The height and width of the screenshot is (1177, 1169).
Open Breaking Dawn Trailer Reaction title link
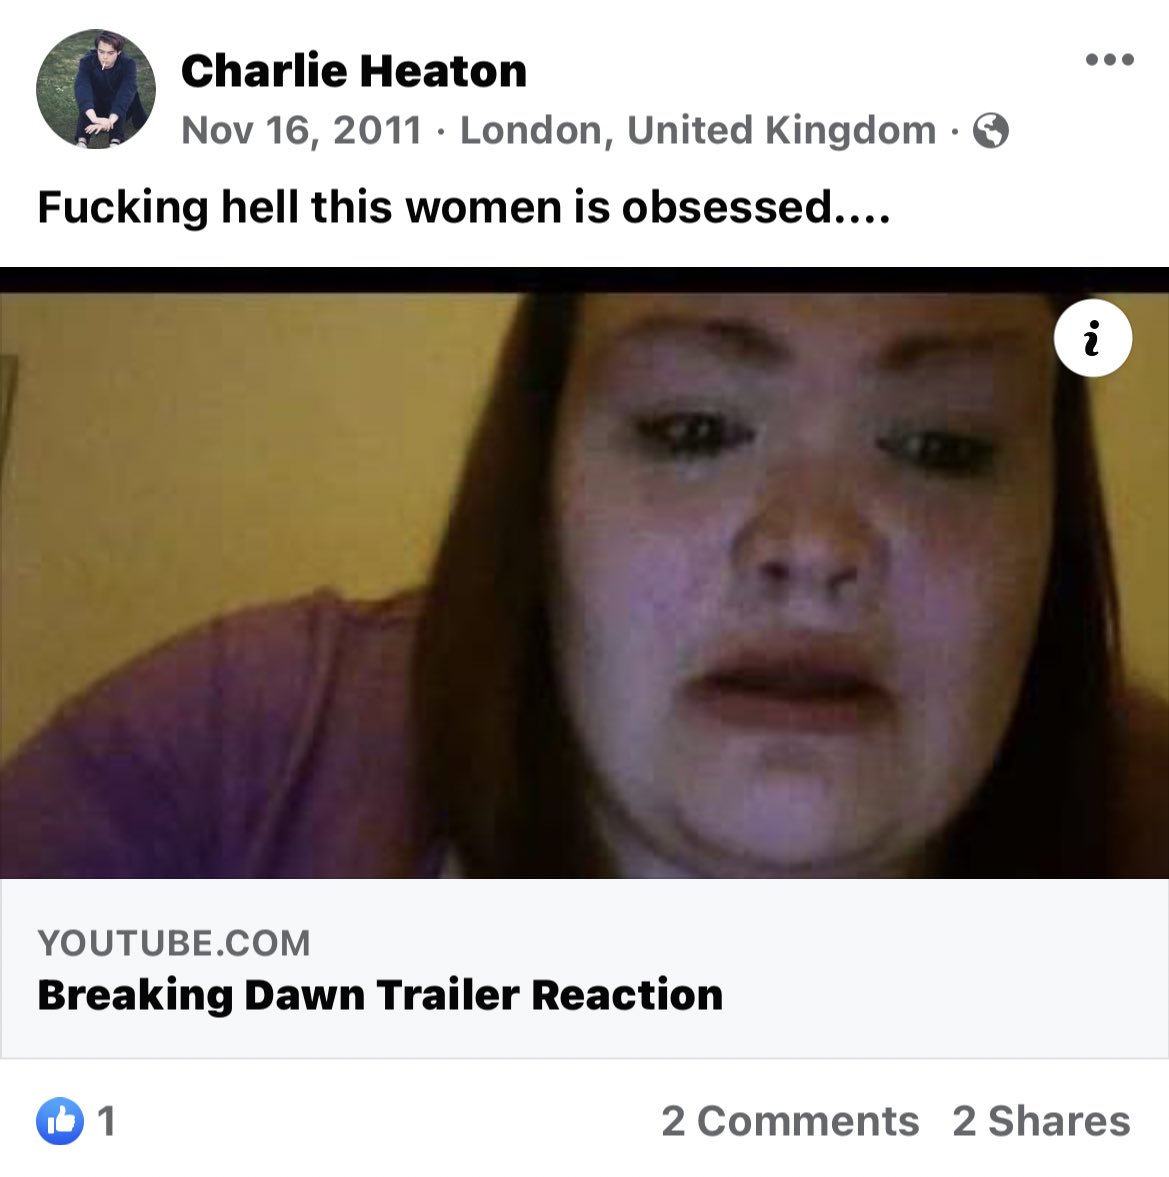[380, 995]
